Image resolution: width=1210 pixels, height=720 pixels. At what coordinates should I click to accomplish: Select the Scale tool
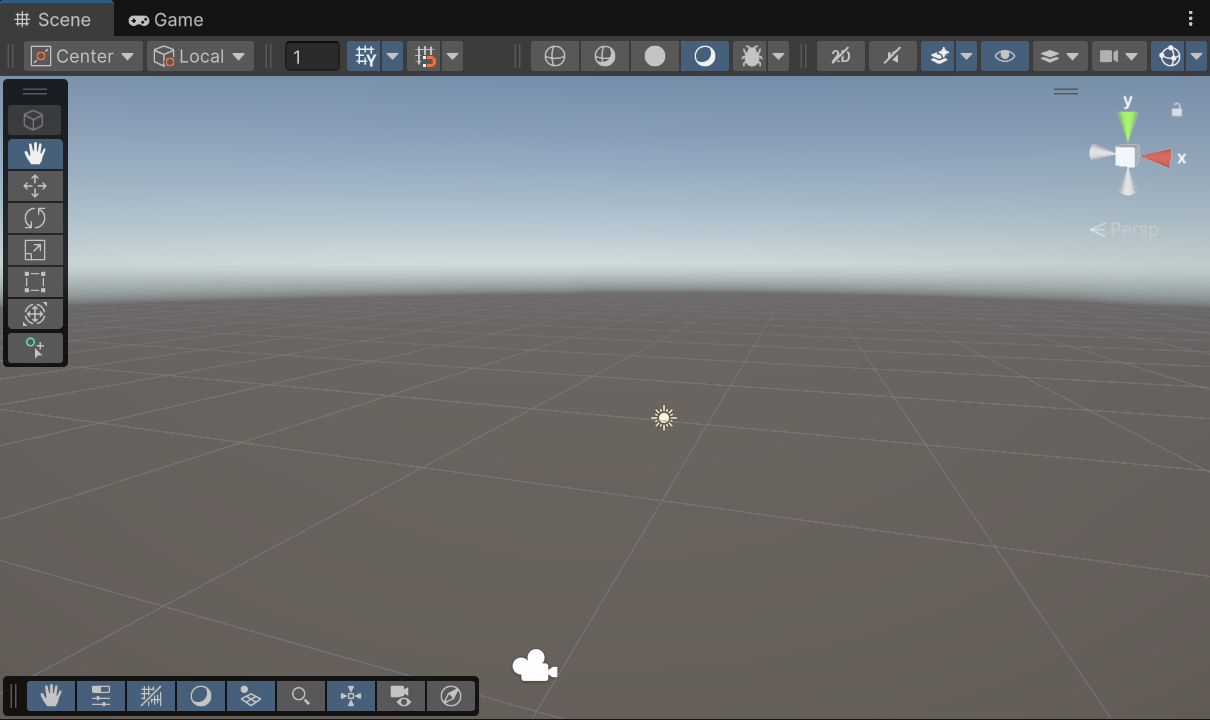(35, 249)
